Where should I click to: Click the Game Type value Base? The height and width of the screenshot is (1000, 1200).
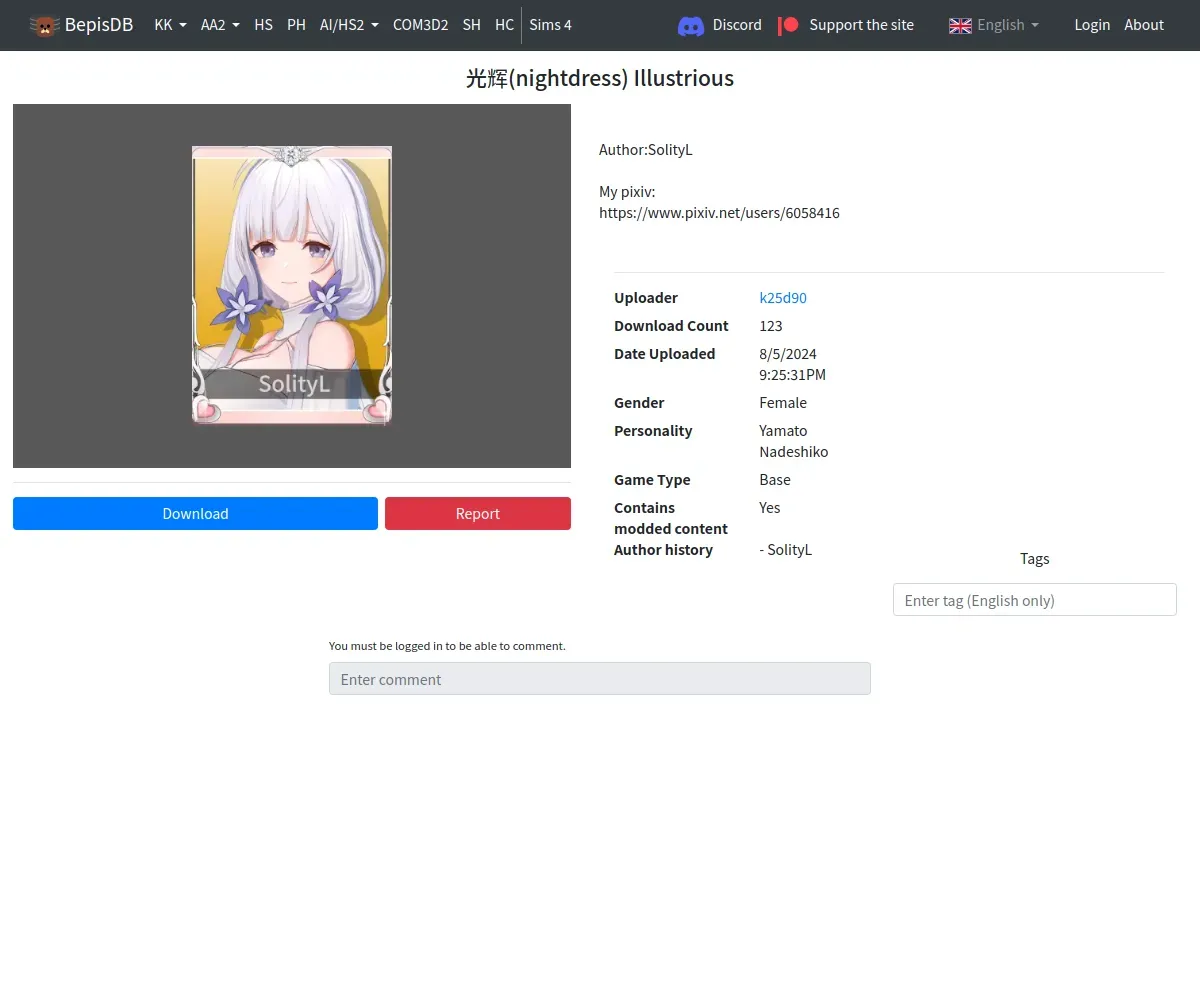pyautogui.click(x=775, y=480)
